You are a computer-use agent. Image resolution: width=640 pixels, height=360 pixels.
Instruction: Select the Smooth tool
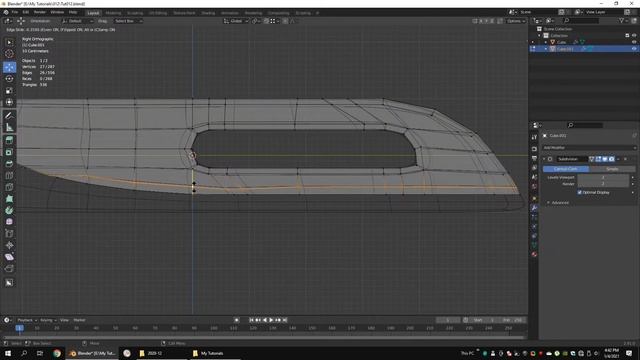point(9,222)
